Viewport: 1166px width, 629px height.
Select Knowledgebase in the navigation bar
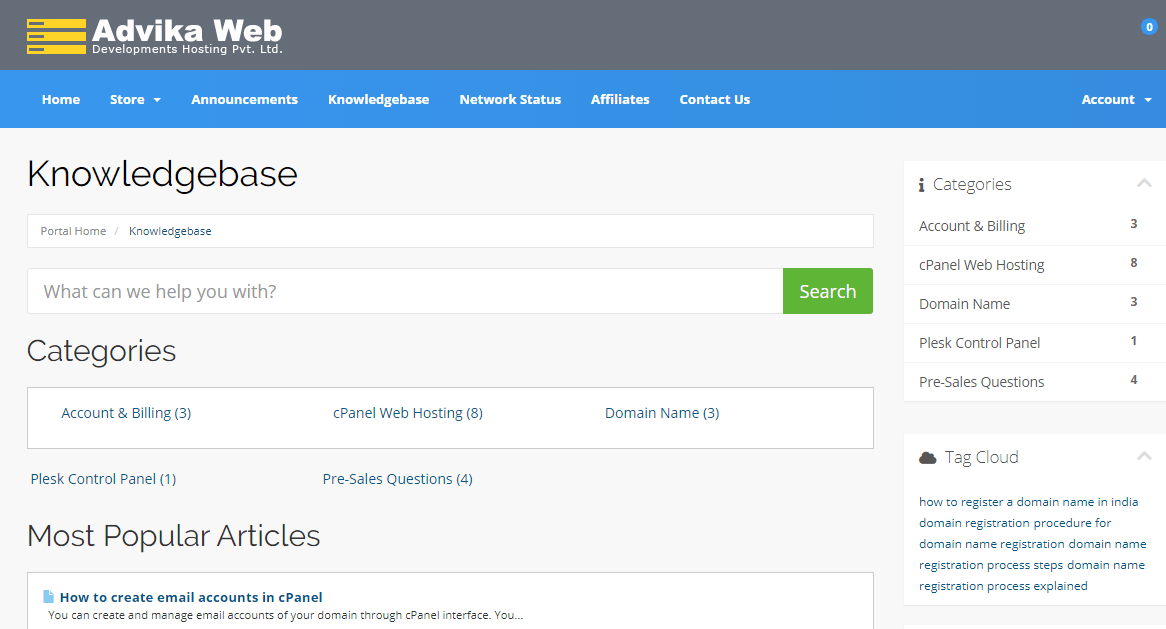pyautogui.click(x=379, y=100)
